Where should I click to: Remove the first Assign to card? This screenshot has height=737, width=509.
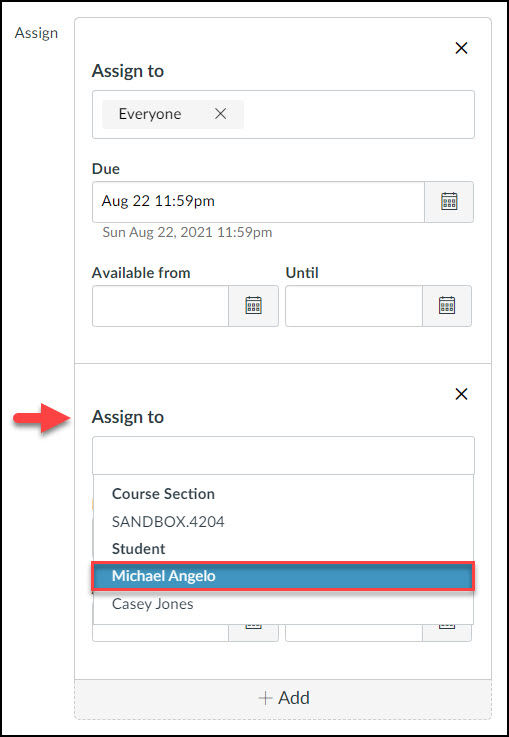coord(462,47)
